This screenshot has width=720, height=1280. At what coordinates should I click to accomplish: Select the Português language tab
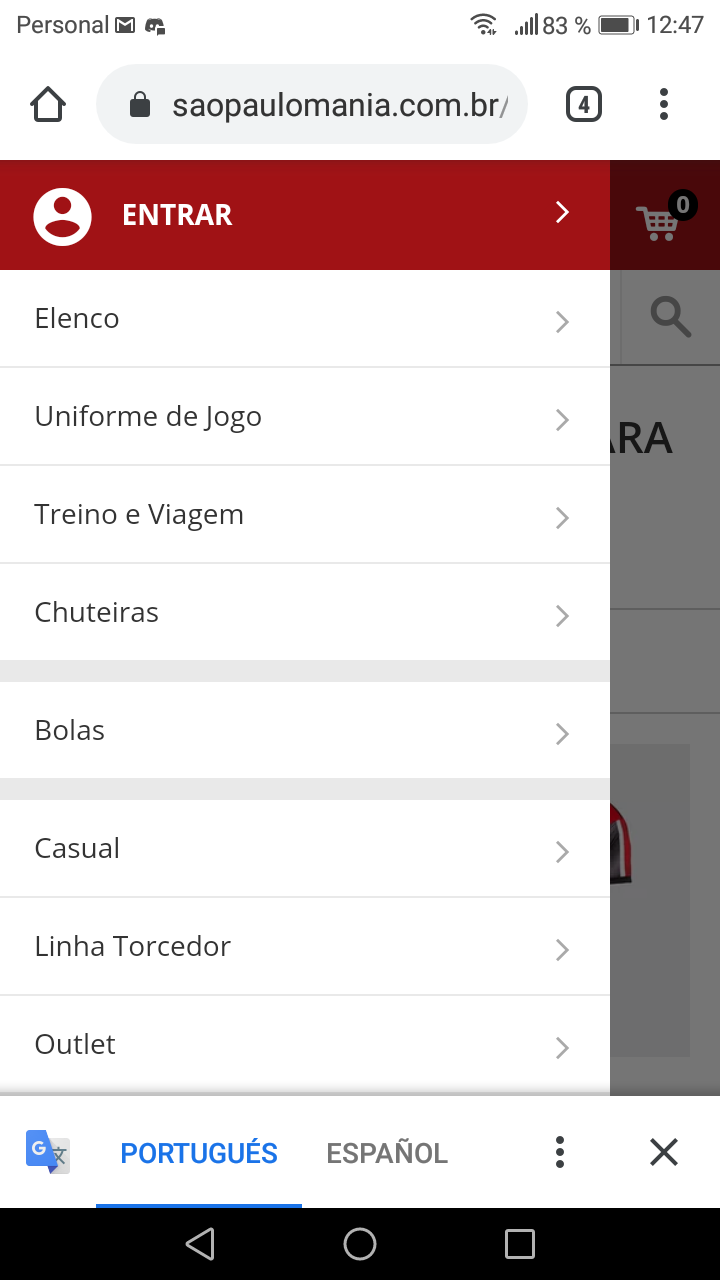pos(199,1153)
